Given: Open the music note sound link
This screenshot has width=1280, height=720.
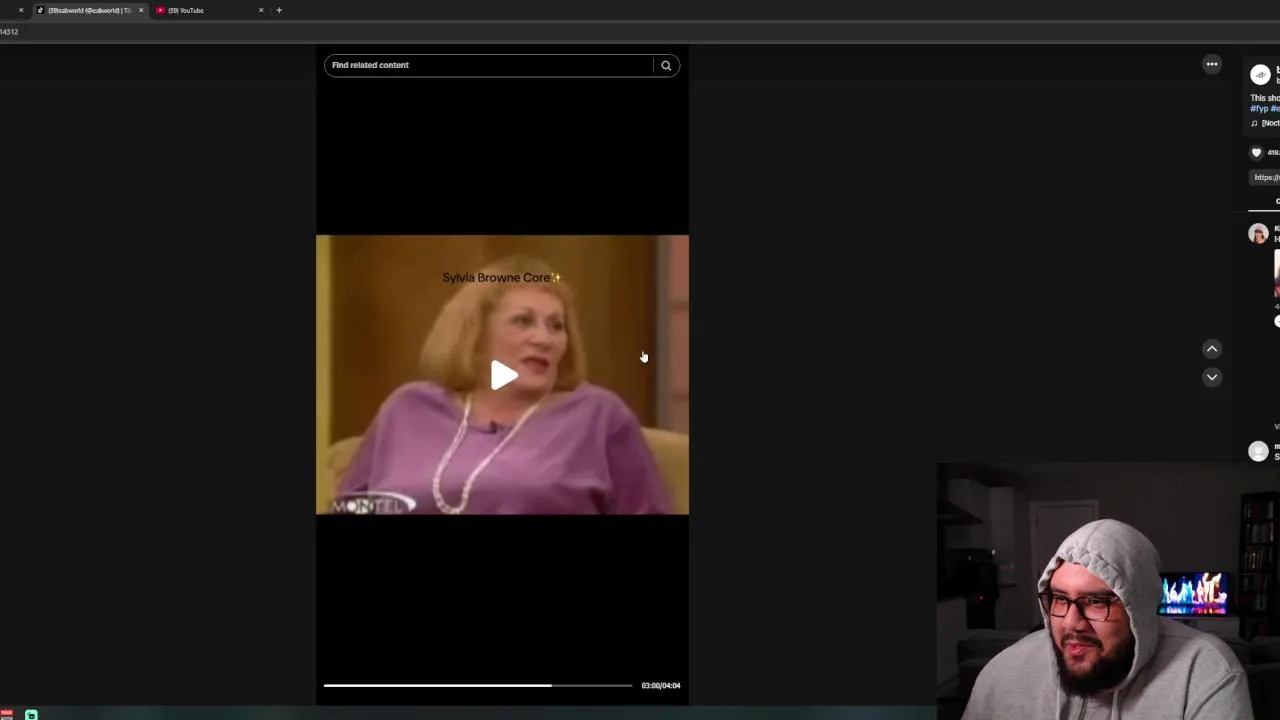Looking at the screenshot, I should pos(1265,123).
